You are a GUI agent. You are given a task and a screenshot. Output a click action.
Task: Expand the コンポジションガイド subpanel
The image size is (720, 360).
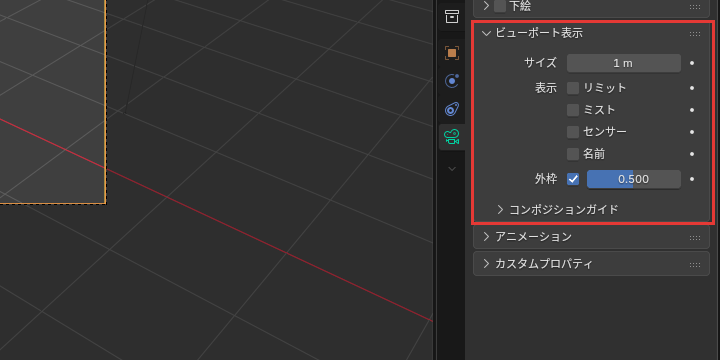point(501,210)
